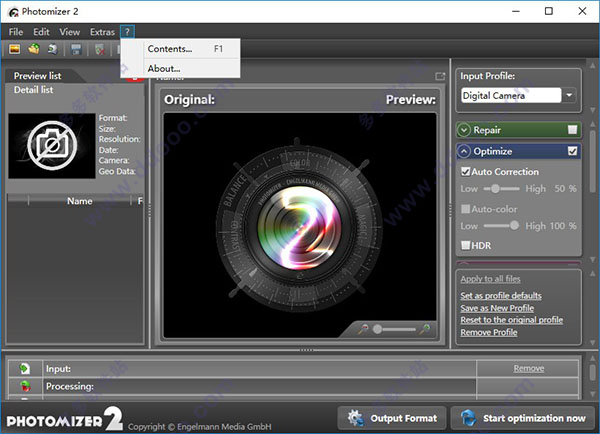Screen dimensions: 600x434
Task: Click the remove image toolbar icon
Action: [99, 49]
